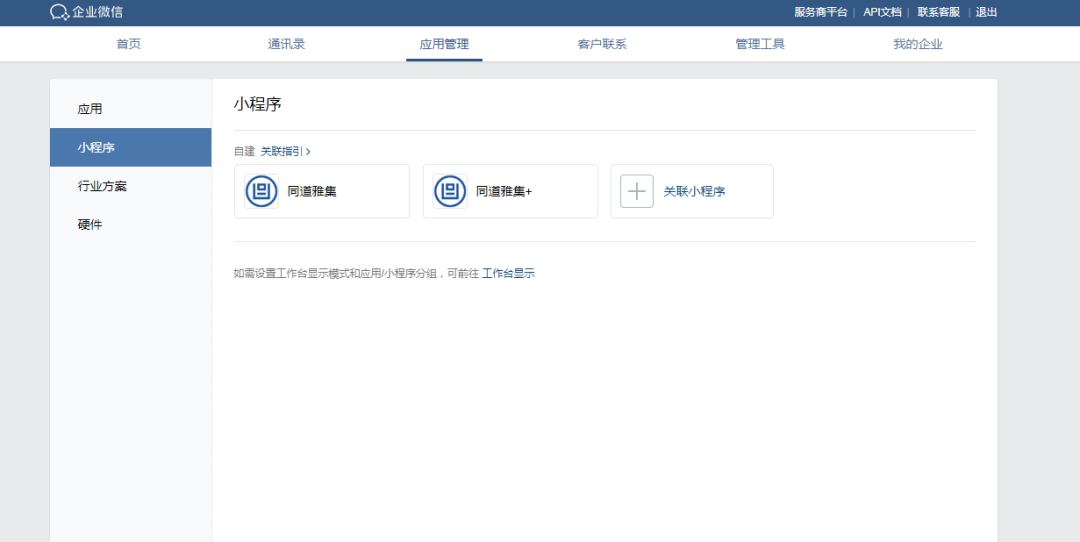The width and height of the screenshot is (1080, 542).
Task: Click 退出 to log out
Action: click(986, 12)
